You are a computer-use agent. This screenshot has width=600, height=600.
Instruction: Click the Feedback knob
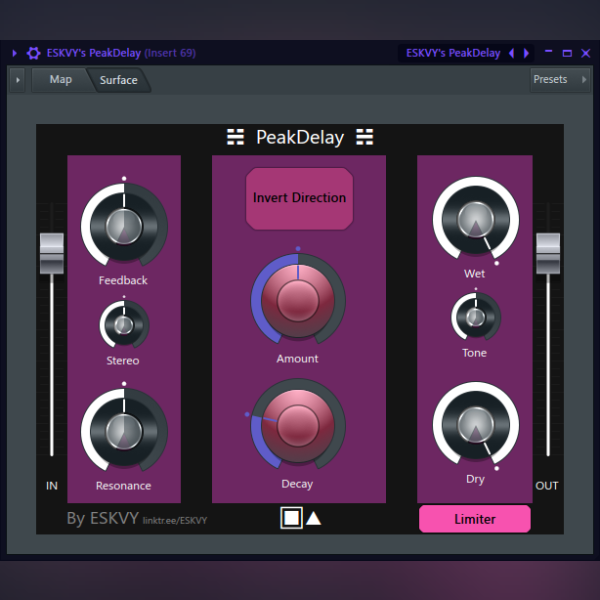(124, 227)
